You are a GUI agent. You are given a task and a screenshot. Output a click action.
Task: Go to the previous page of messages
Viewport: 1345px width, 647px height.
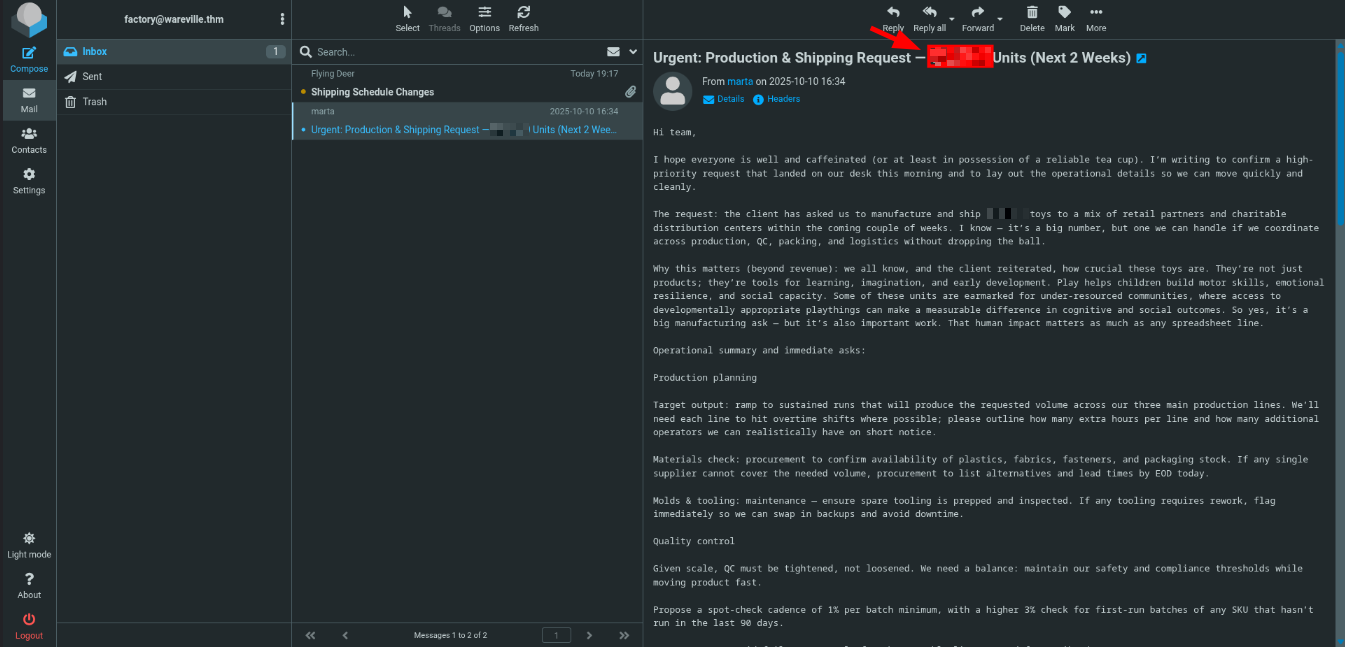click(345, 635)
